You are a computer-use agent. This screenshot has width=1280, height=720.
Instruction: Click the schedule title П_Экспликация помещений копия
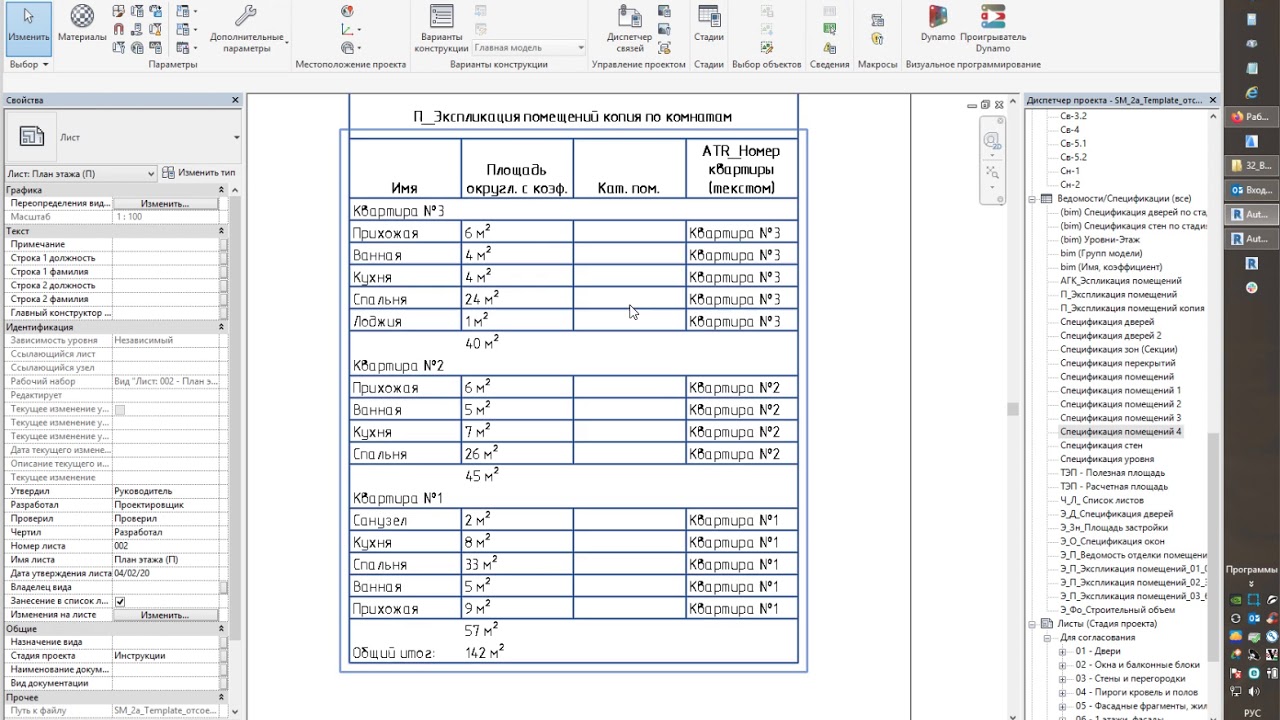573,117
